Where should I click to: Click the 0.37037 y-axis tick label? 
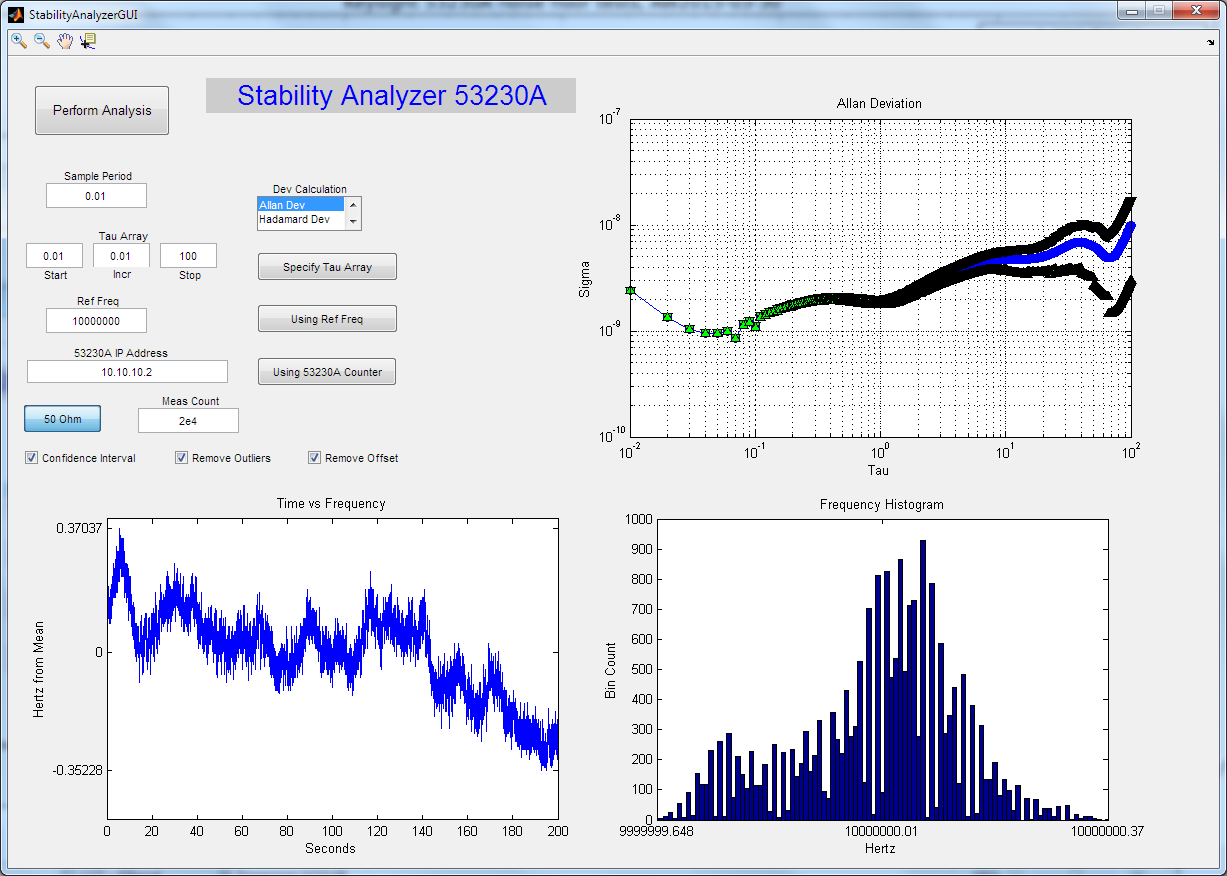coord(78,529)
